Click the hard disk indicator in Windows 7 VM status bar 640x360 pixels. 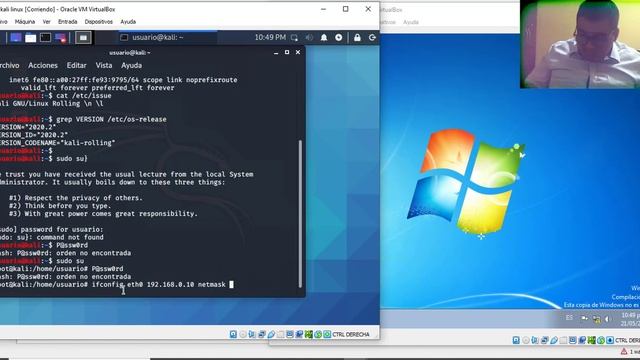pyautogui.click(x=516, y=340)
